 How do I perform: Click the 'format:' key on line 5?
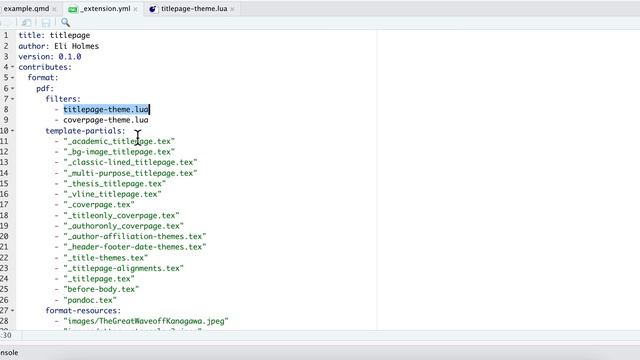click(x=43, y=78)
